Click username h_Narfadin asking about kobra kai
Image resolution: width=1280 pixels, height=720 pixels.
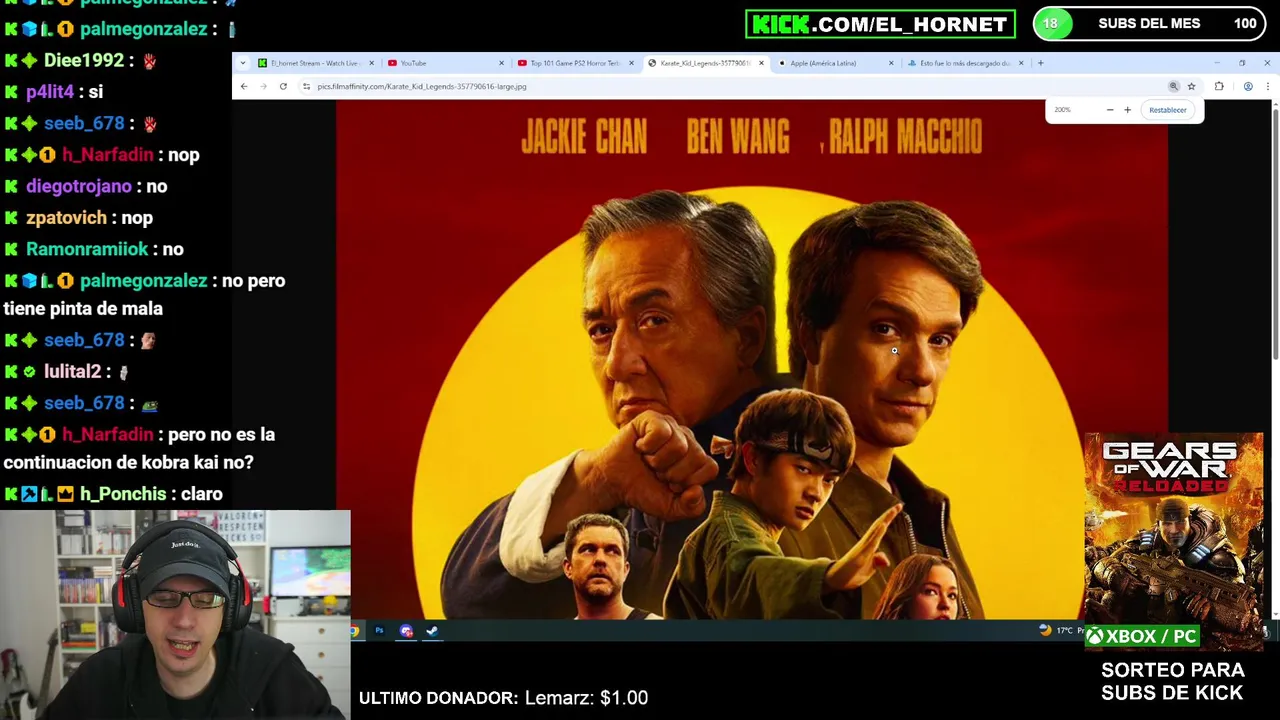[x=107, y=434]
